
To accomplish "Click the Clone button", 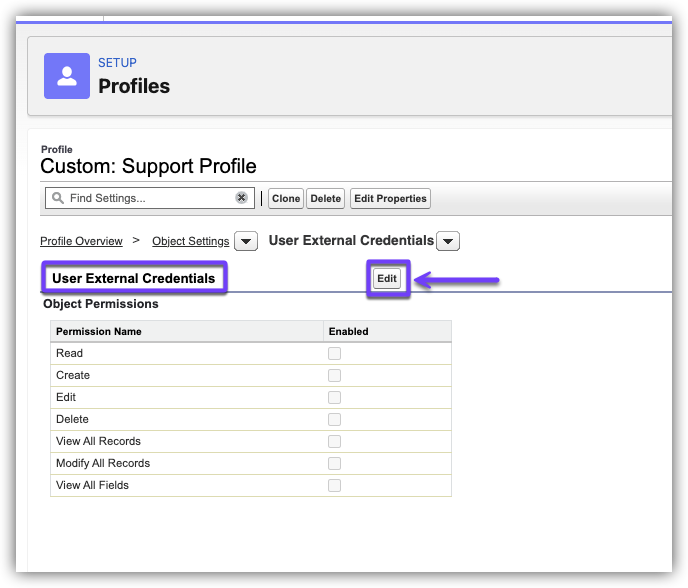I will coord(286,198).
